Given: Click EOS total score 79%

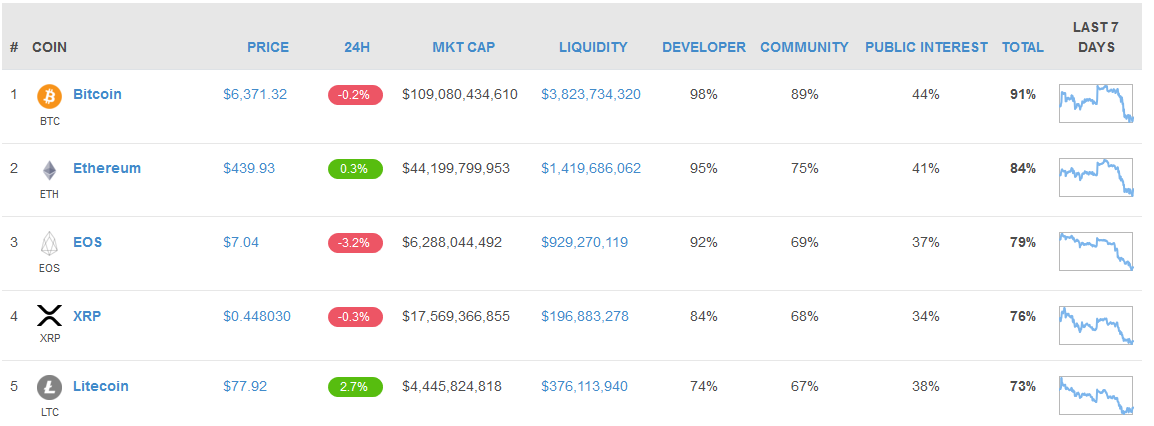Looking at the screenshot, I should [1023, 242].
